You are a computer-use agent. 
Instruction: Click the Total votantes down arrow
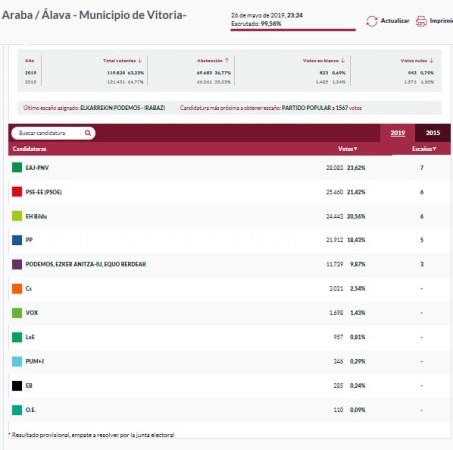(x=140, y=60)
